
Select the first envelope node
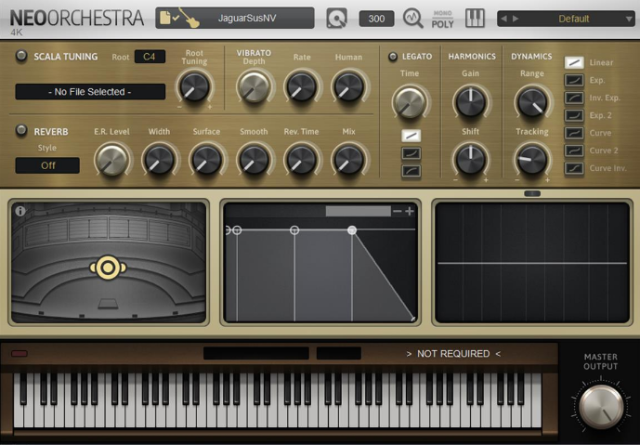pos(228,230)
